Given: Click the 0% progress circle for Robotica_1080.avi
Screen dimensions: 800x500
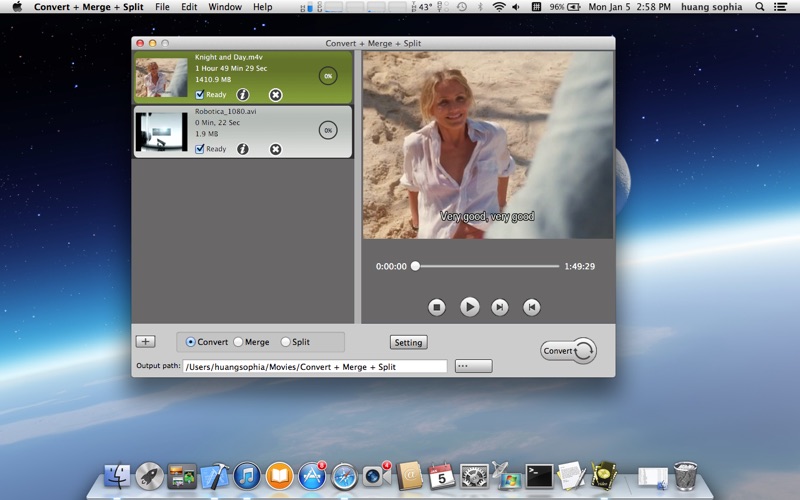Looking at the screenshot, I should click(x=328, y=130).
